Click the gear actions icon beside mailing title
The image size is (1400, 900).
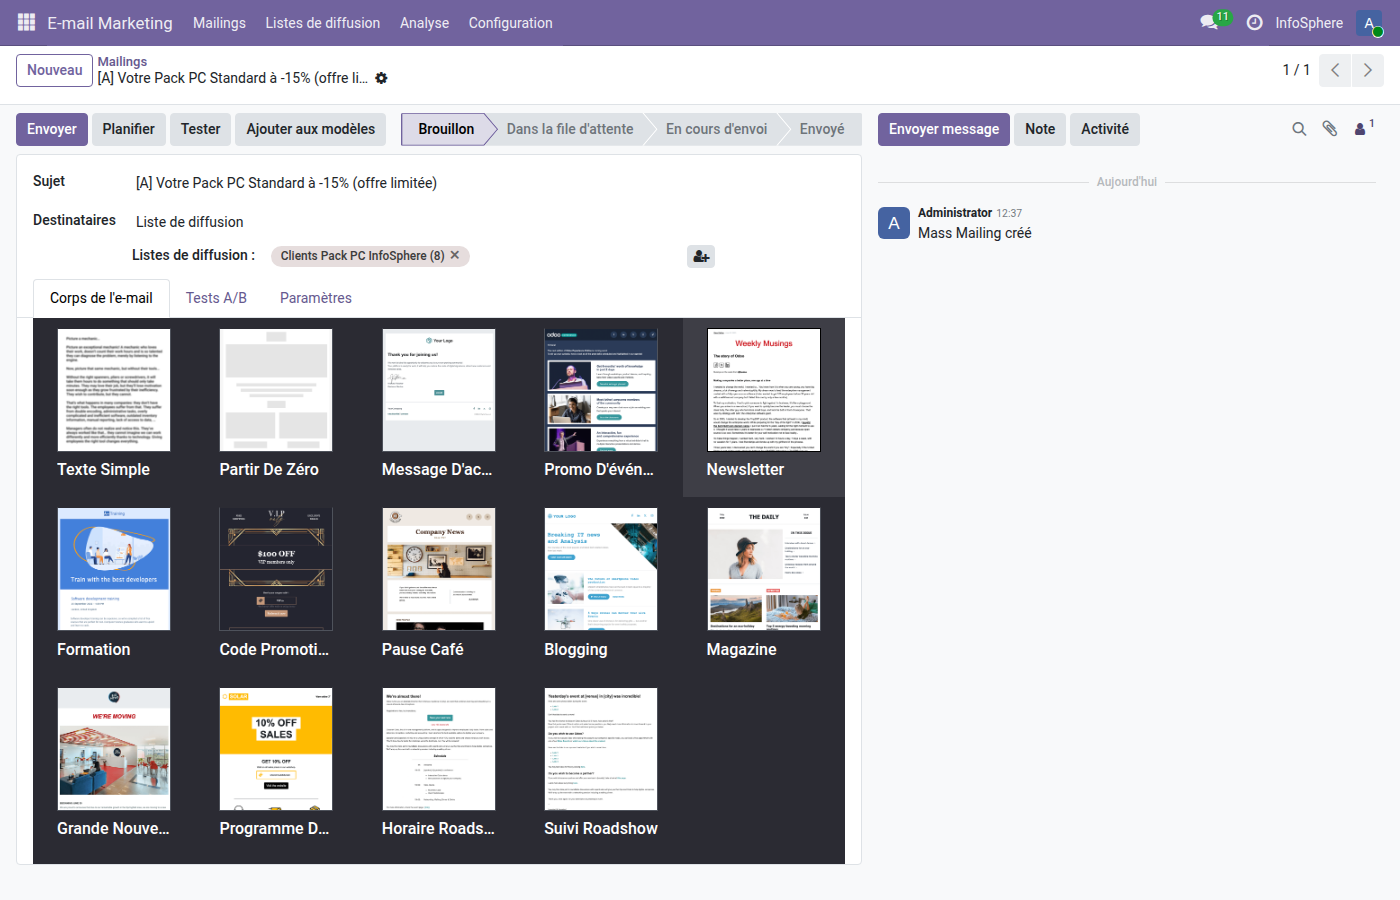point(381,78)
